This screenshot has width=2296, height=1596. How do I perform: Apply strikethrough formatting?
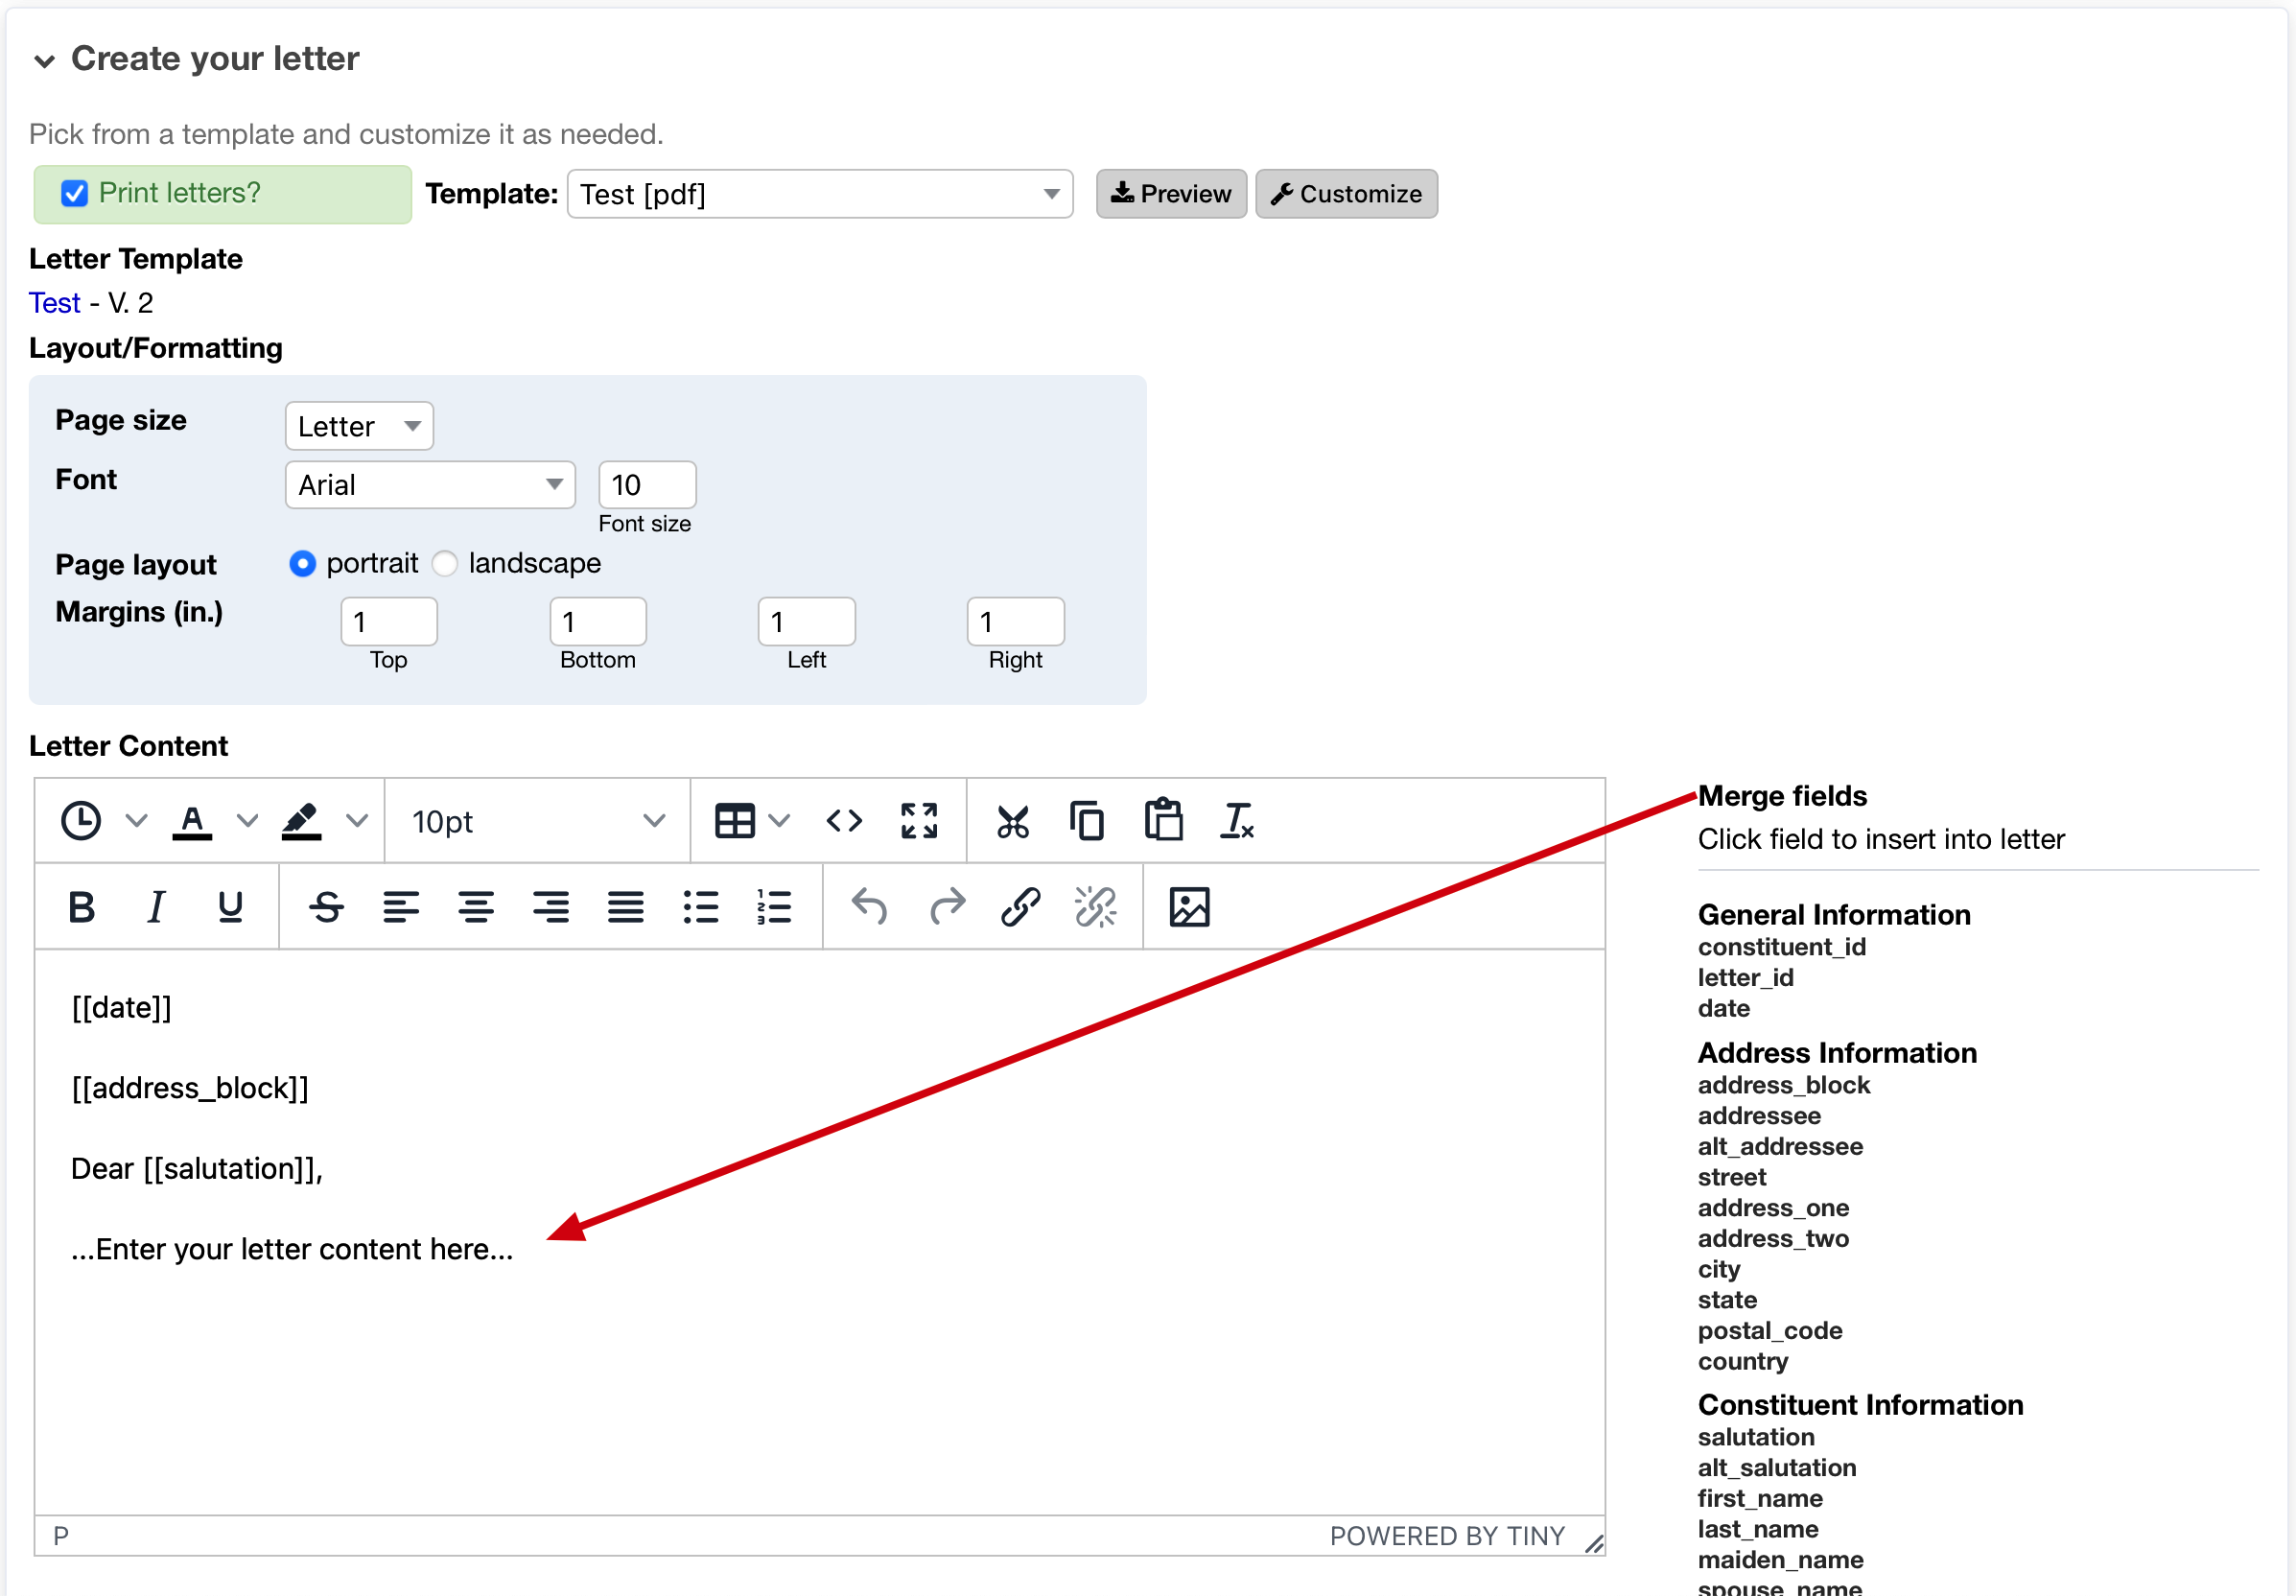click(326, 906)
